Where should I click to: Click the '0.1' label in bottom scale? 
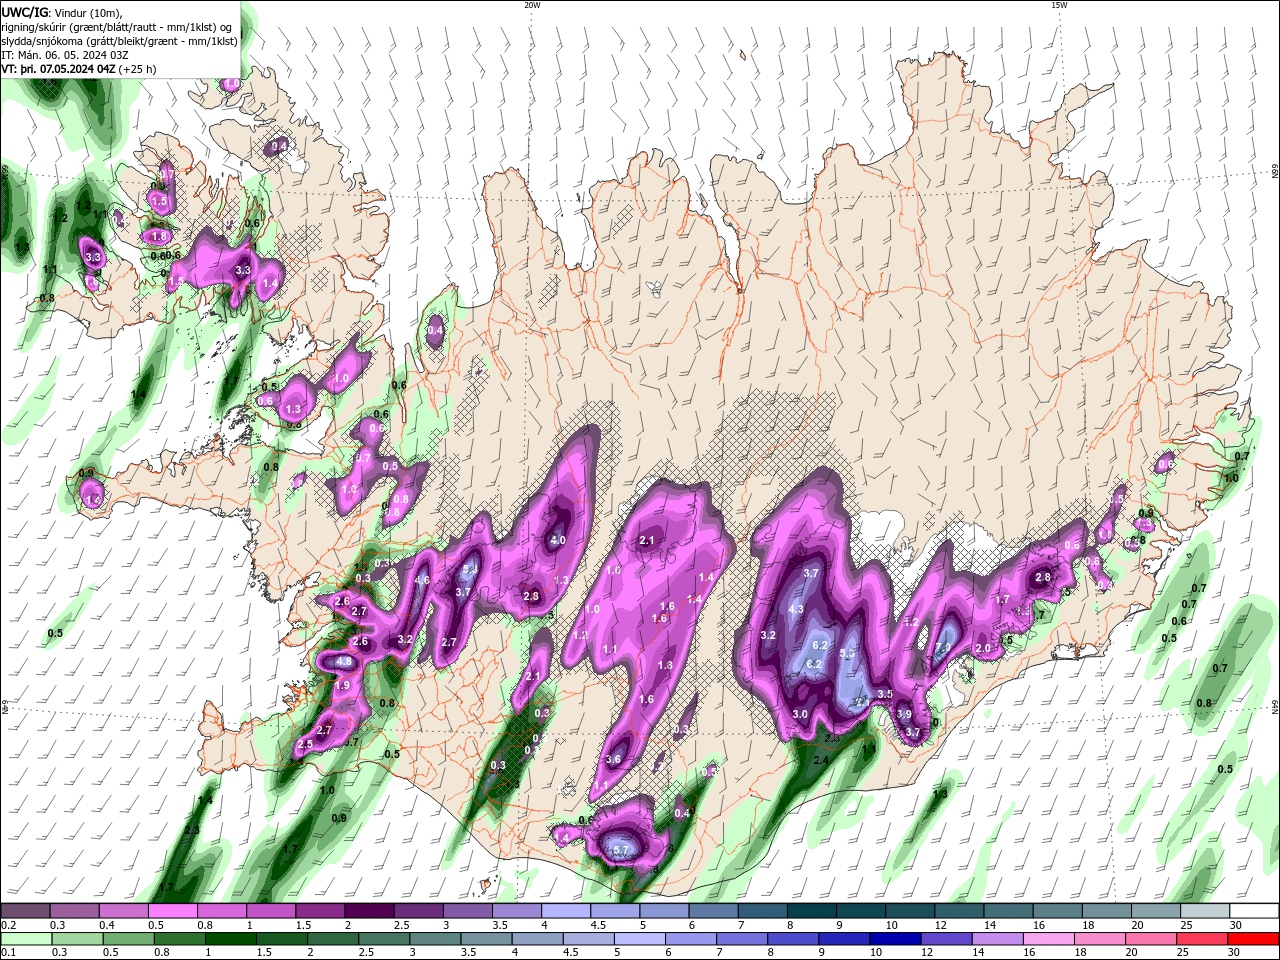point(7,953)
